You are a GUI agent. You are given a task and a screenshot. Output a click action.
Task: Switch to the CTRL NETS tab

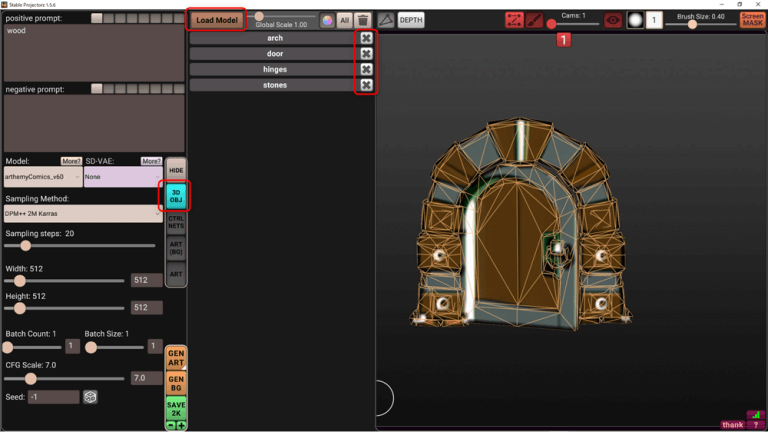[x=176, y=222]
